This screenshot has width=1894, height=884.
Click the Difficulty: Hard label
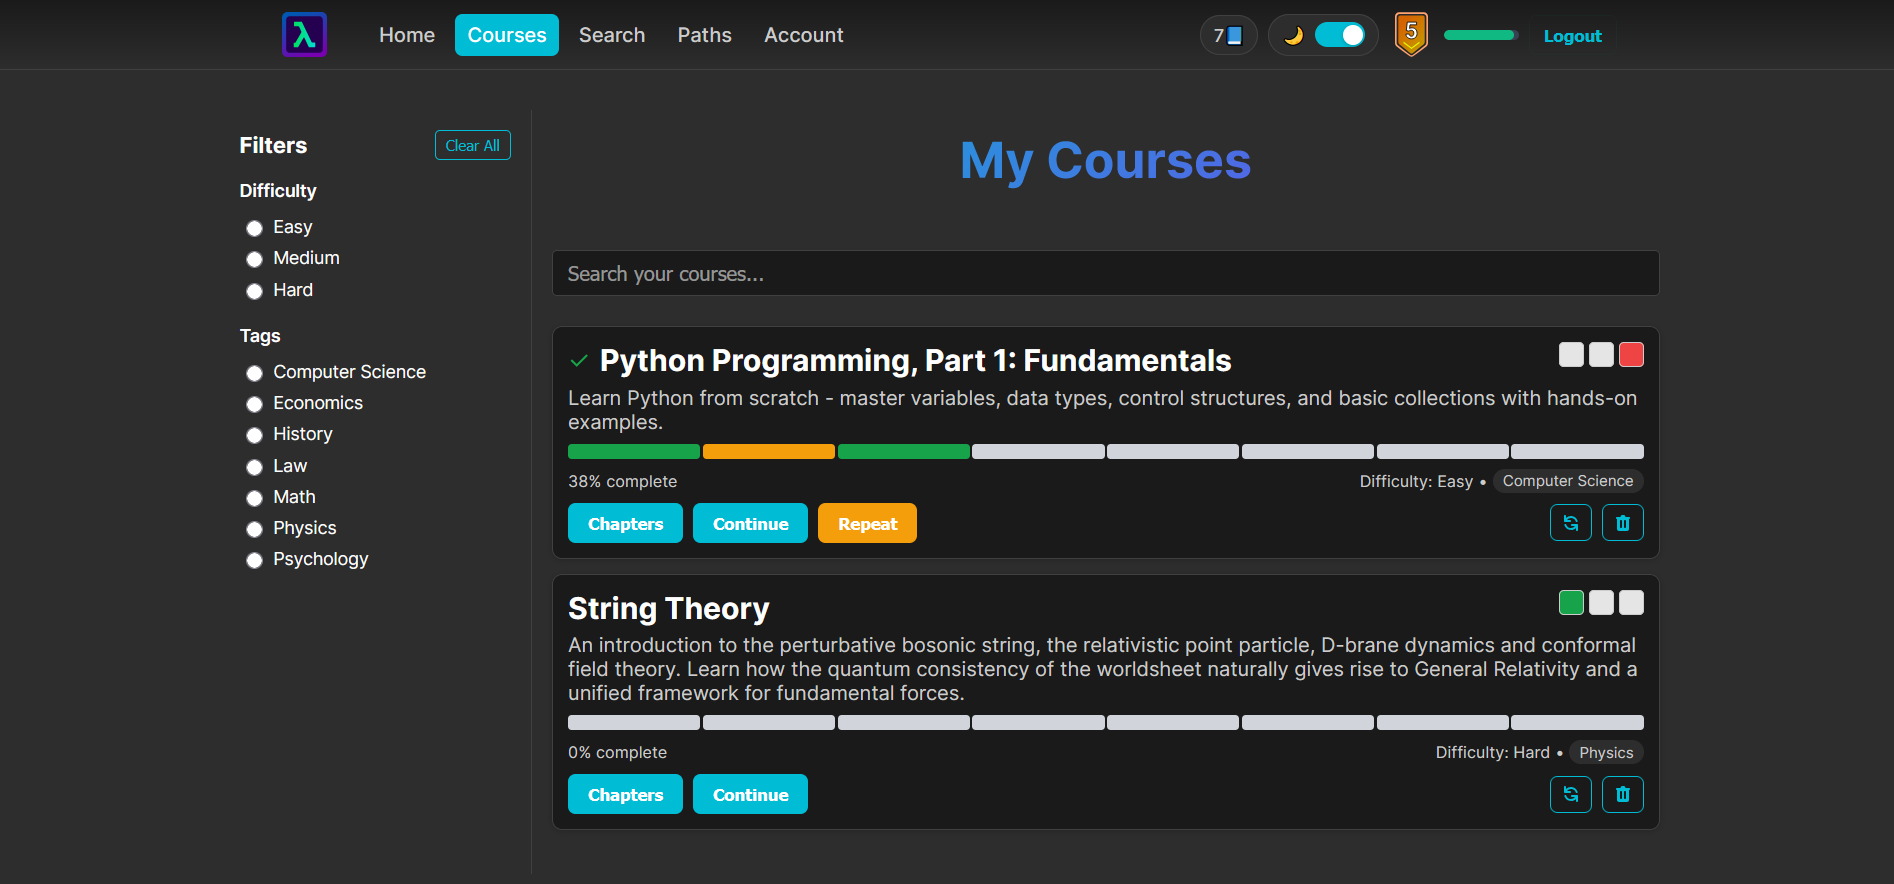(x=1492, y=752)
